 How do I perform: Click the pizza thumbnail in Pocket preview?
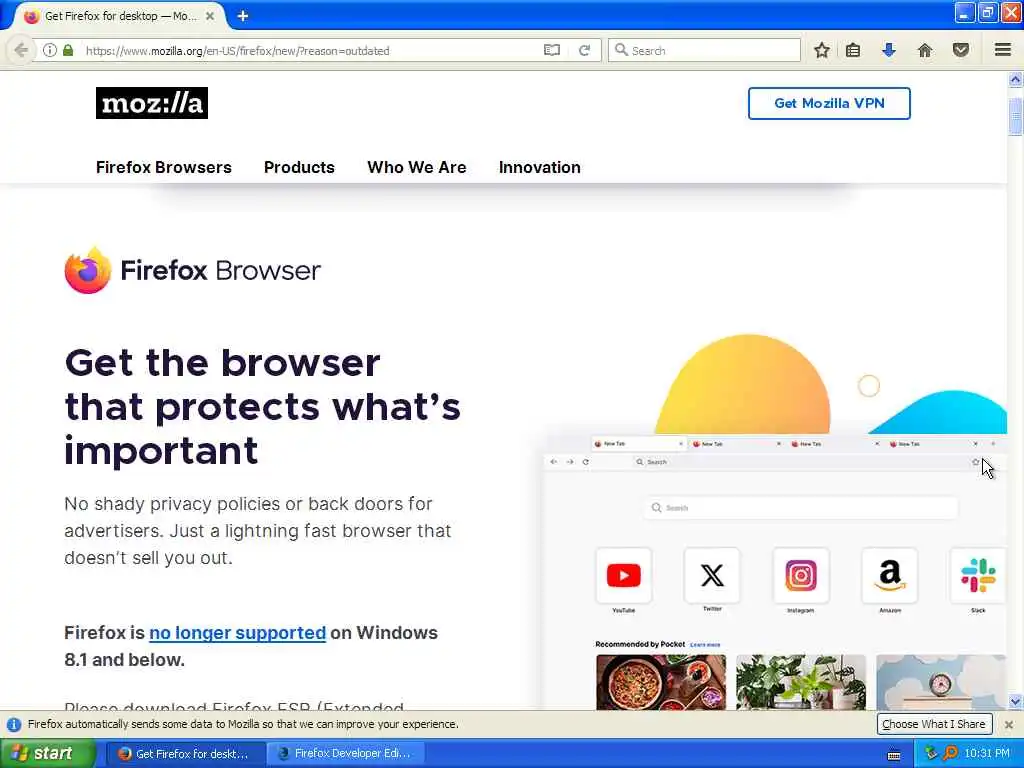point(660,682)
